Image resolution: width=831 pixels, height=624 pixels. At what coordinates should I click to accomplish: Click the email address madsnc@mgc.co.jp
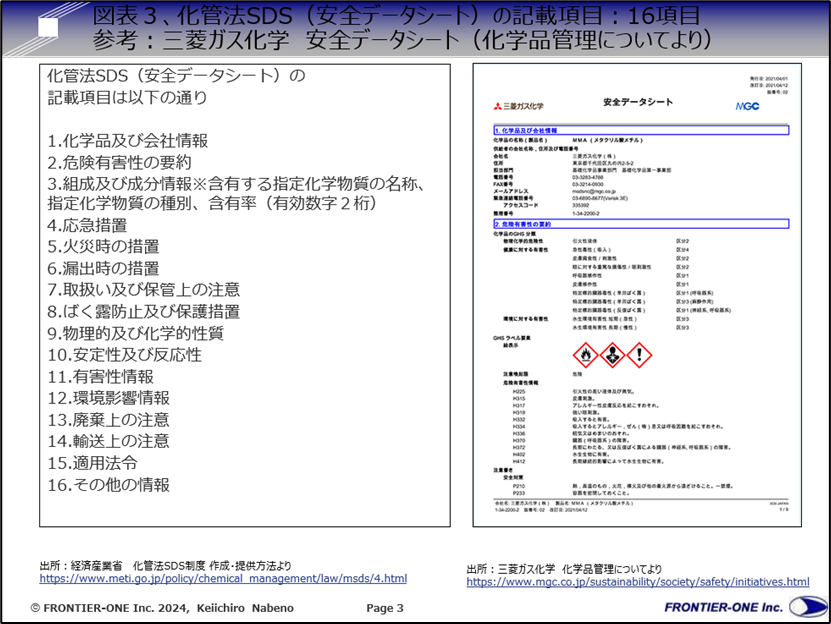click(583, 190)
